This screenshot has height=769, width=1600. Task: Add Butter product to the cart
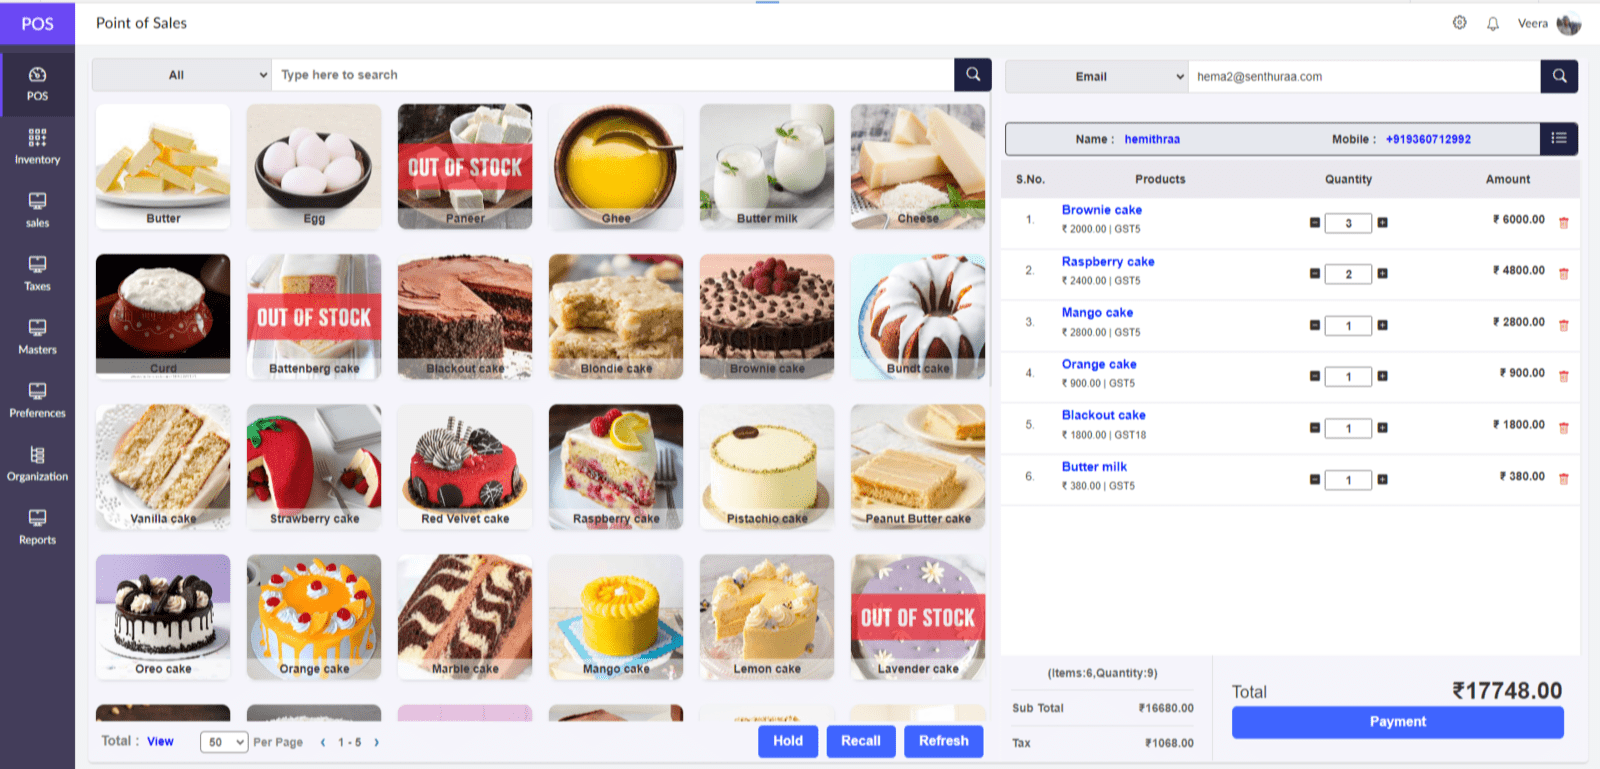tap(163, 167)
